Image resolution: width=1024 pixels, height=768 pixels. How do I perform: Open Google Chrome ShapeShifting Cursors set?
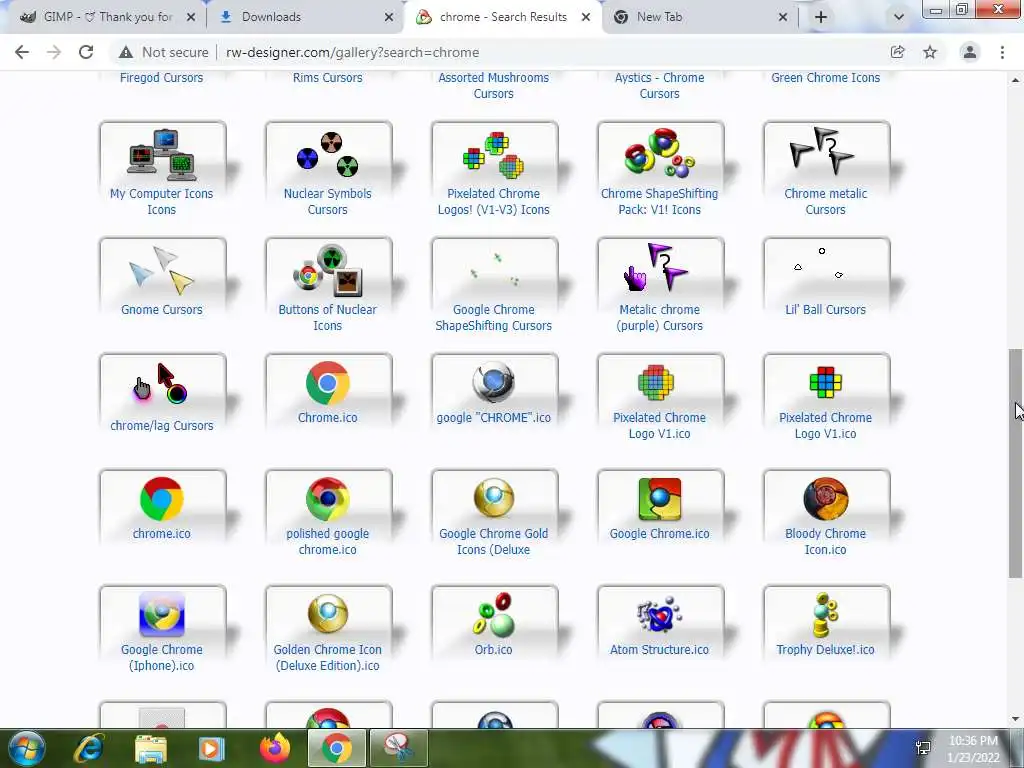494,271
